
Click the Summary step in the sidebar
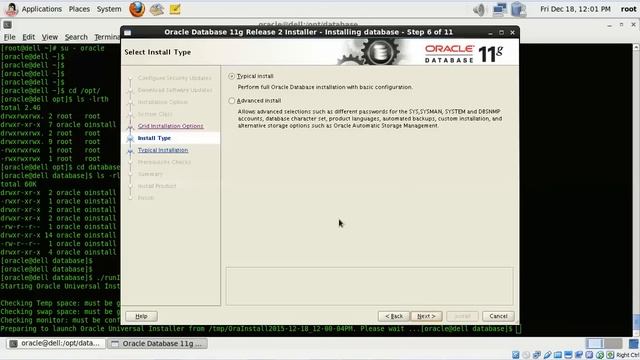(x=150, y=174)
